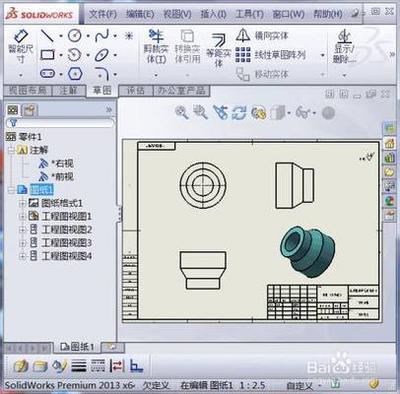Screen dimensions: 400x394
Task: Open the 工具(T) menu
Action: tap(249, 14)
